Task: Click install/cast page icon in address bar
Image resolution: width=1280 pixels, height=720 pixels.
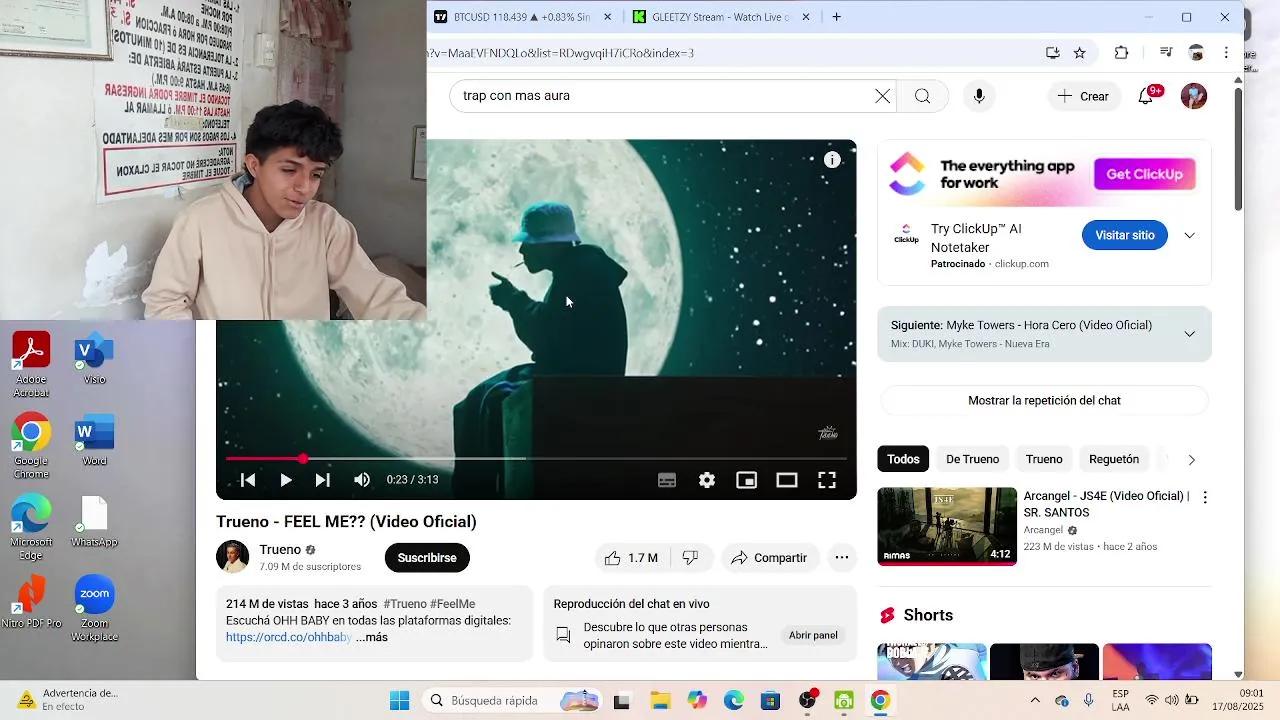Action: pyautogui.click(x=1052, y=53)
